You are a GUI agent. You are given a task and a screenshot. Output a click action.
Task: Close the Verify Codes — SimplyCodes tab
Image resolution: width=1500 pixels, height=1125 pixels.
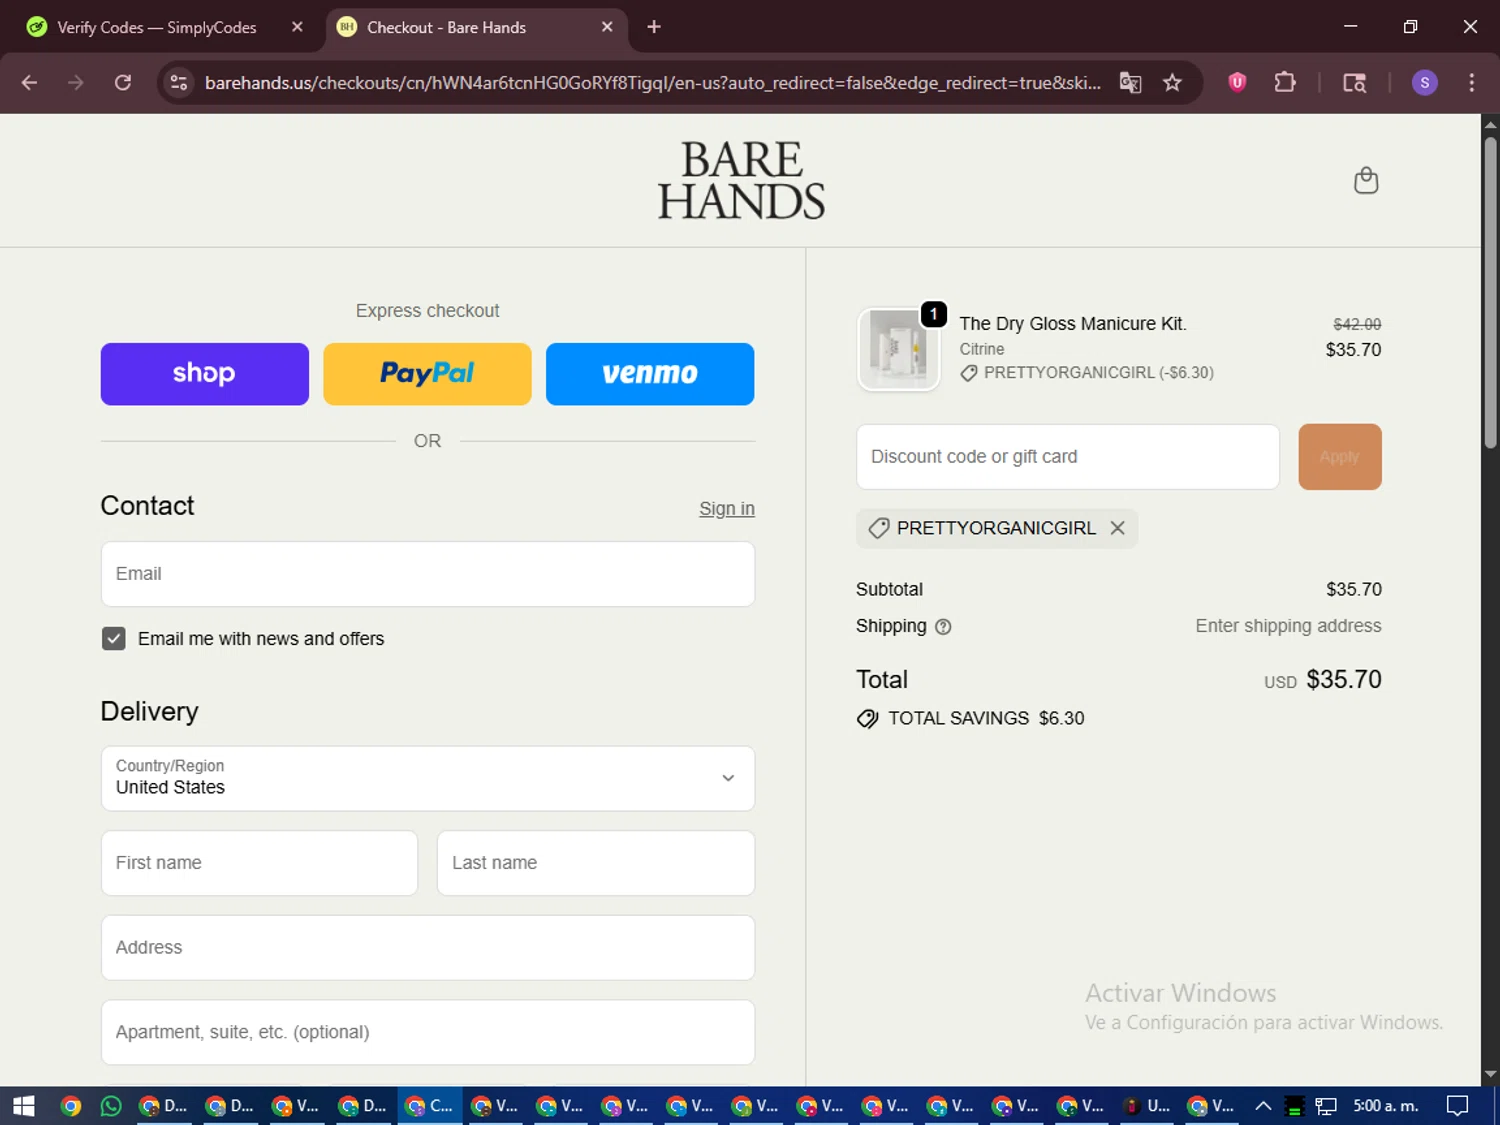click(x=297, y=27)
